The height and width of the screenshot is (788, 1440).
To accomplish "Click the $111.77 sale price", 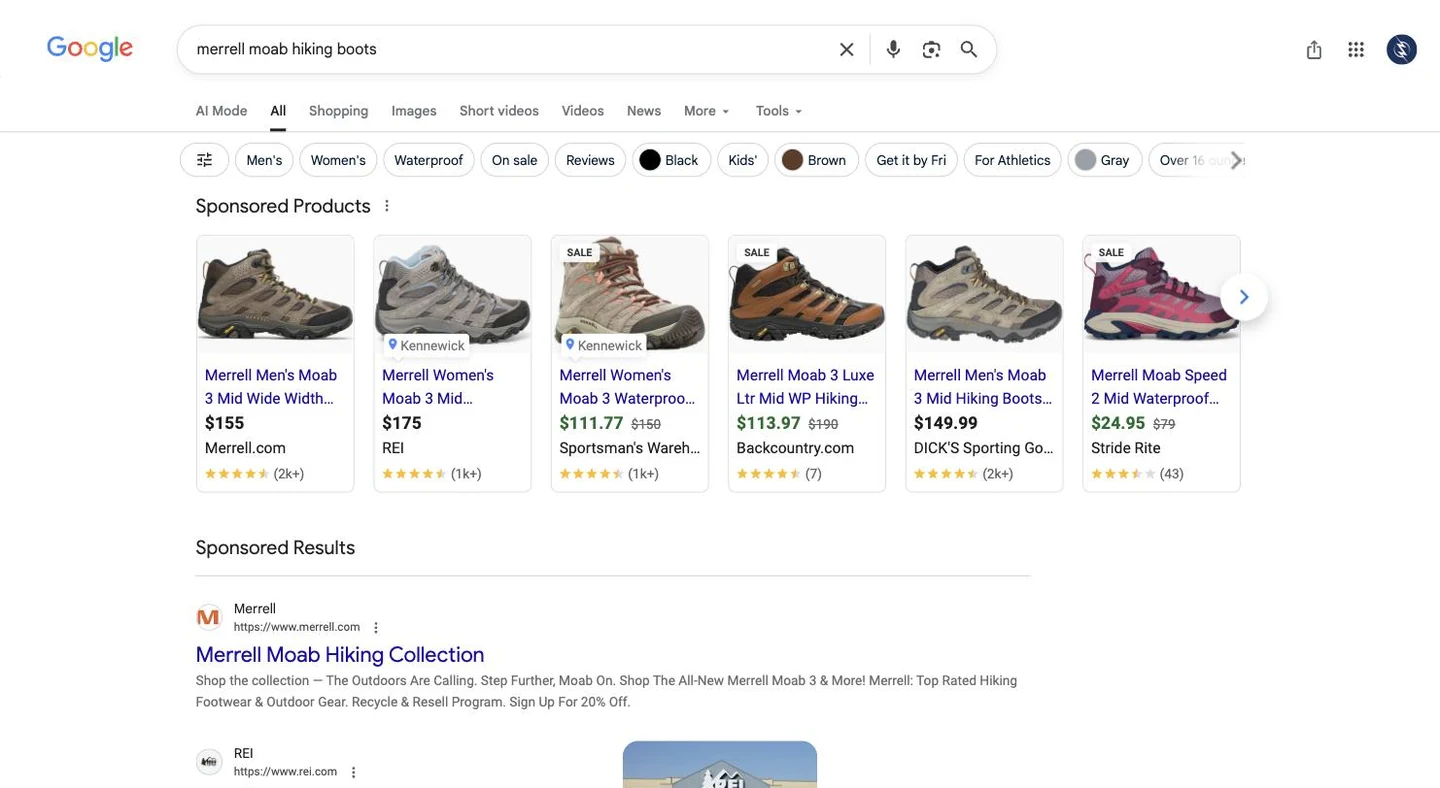I will pyautogui.click(x=591, y=423).
